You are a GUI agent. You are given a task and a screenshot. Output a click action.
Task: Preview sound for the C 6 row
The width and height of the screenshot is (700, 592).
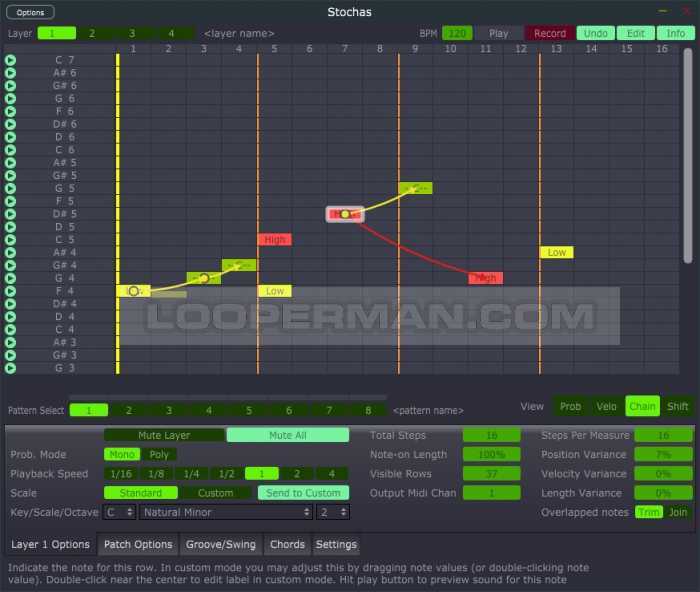[10, 150]
